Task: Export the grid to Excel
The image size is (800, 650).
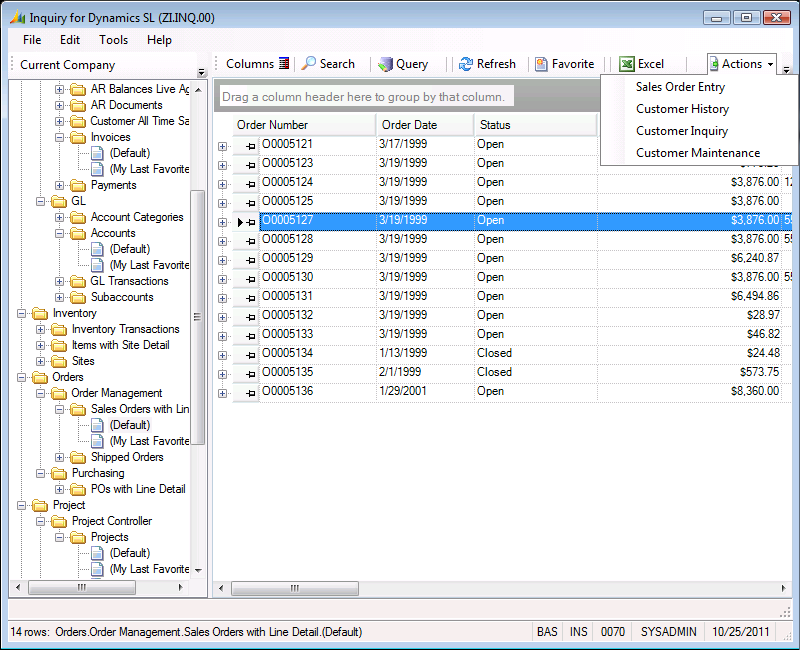Action: click(x=641, y=64)
